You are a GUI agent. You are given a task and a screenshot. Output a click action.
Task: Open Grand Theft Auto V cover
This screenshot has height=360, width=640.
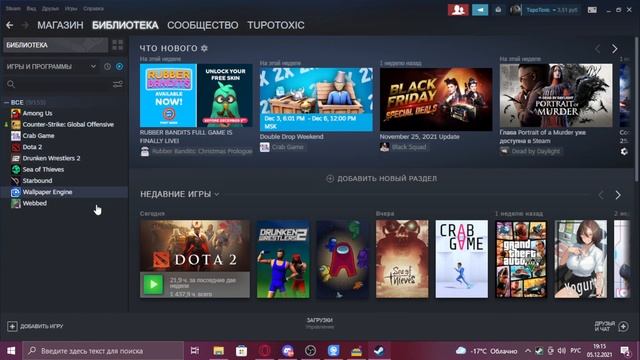(521, 259)
